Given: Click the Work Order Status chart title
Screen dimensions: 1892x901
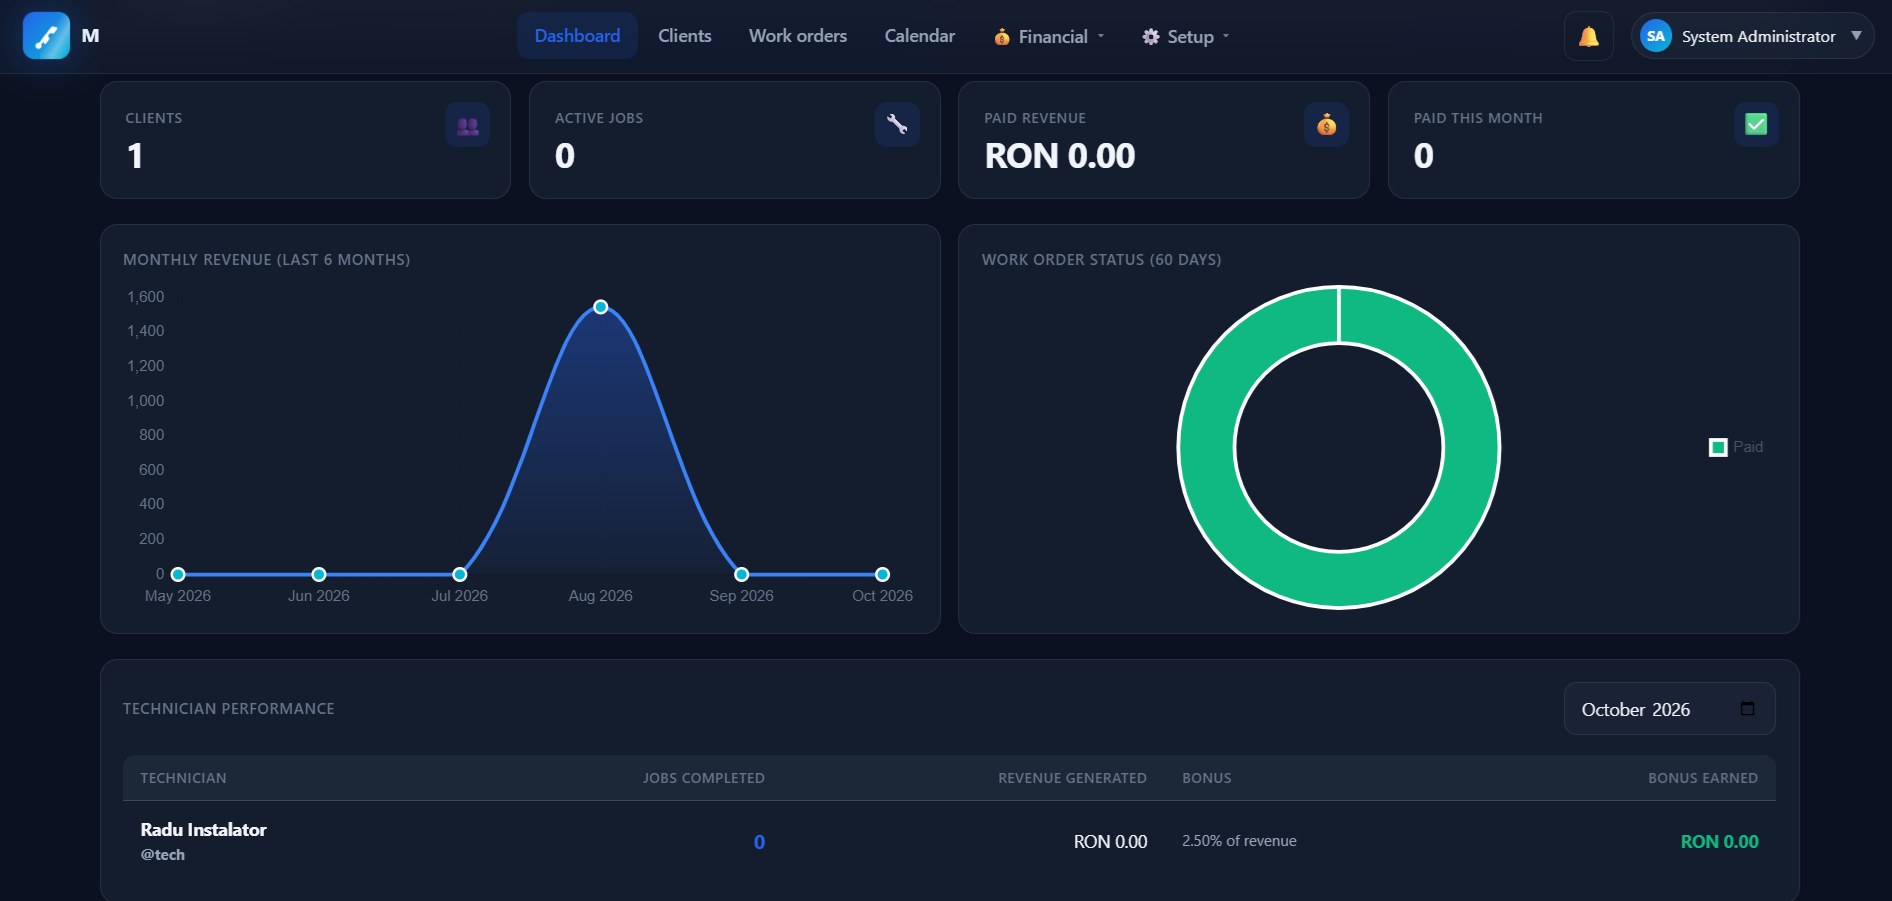Looking at the screenshot, I should pos(1101,260).
